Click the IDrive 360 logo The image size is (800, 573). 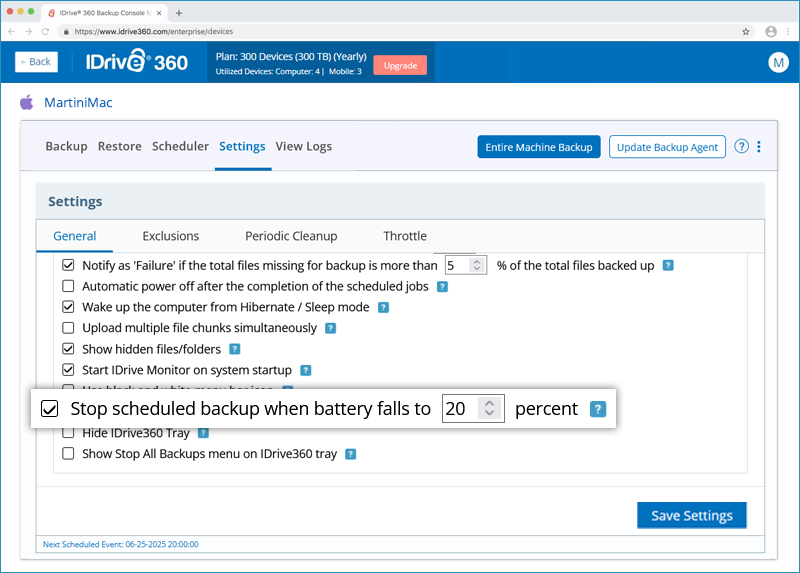pyautogui.click(x=137, y=62)
